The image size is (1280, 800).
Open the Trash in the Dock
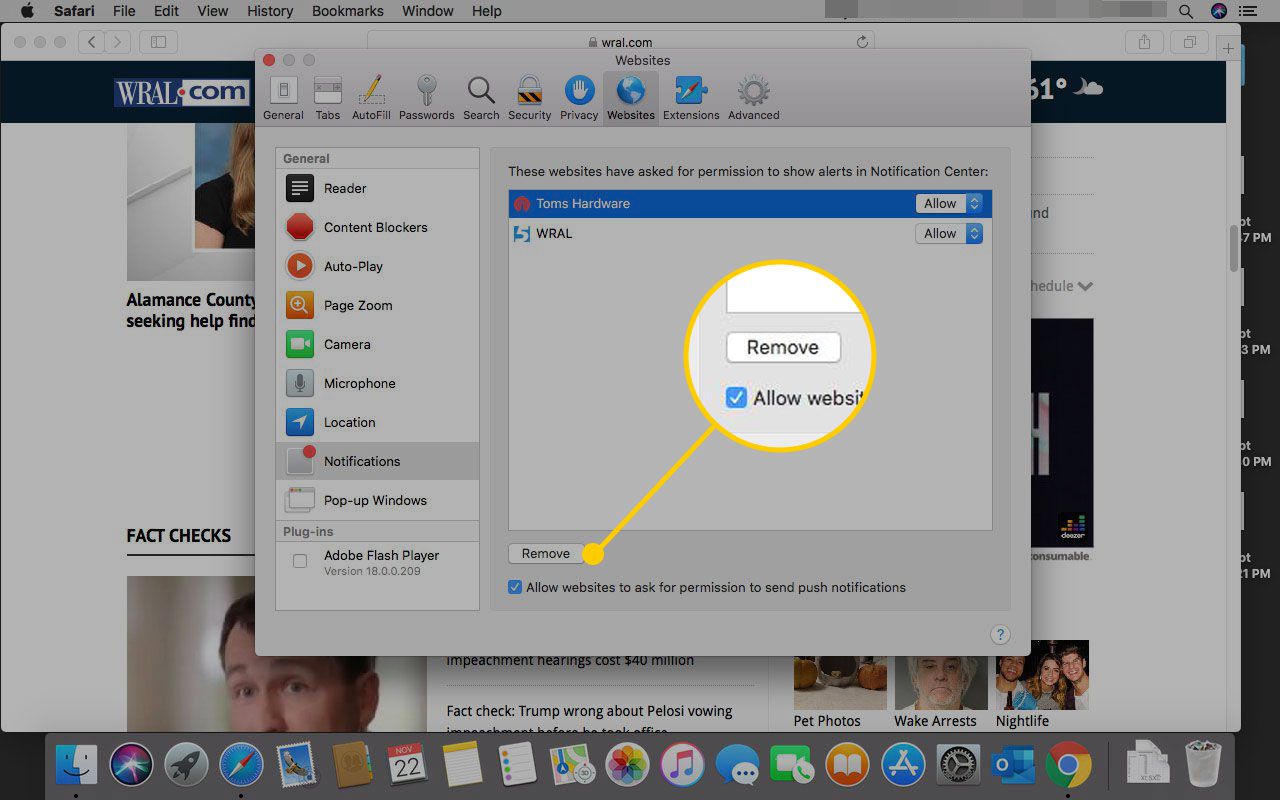[1203, 766]
